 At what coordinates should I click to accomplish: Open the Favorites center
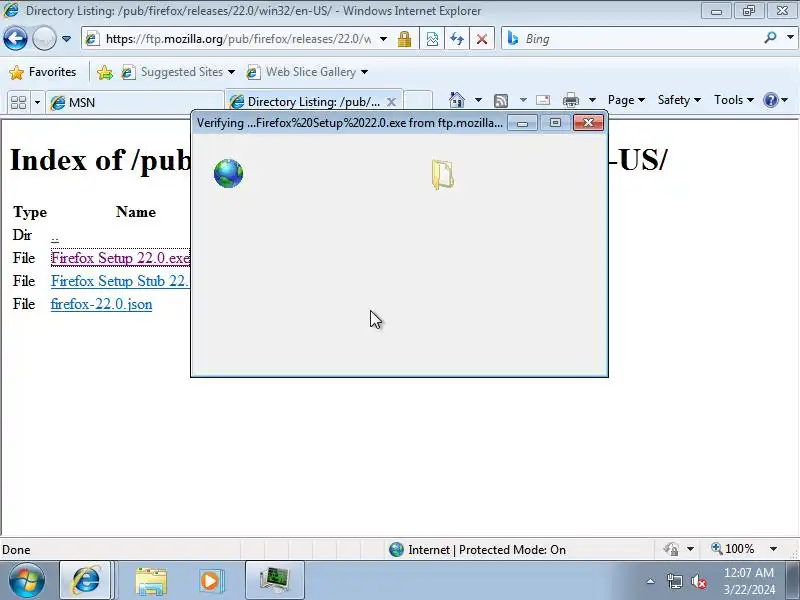point(43,72)
